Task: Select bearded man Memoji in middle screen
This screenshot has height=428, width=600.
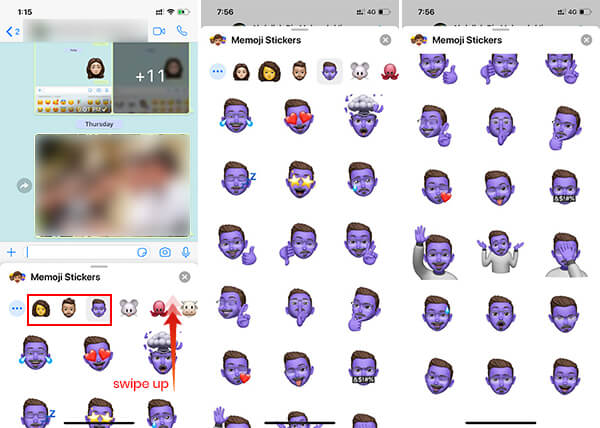Action: [x=300, y=71]
